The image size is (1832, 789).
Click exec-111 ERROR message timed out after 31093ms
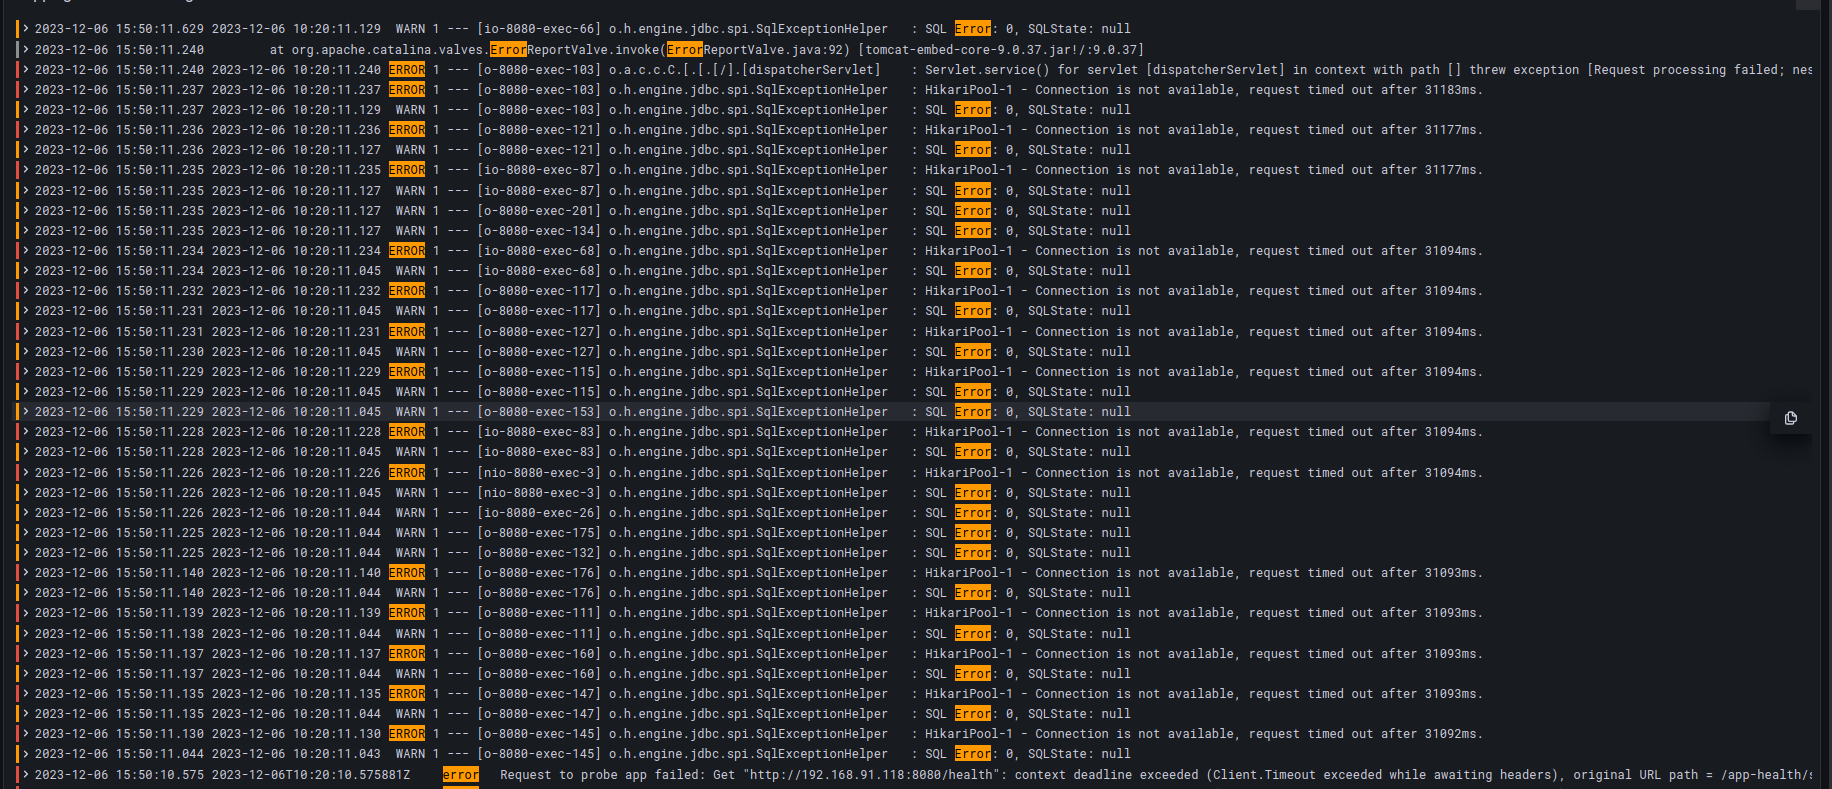click(x=1204, y=613)
